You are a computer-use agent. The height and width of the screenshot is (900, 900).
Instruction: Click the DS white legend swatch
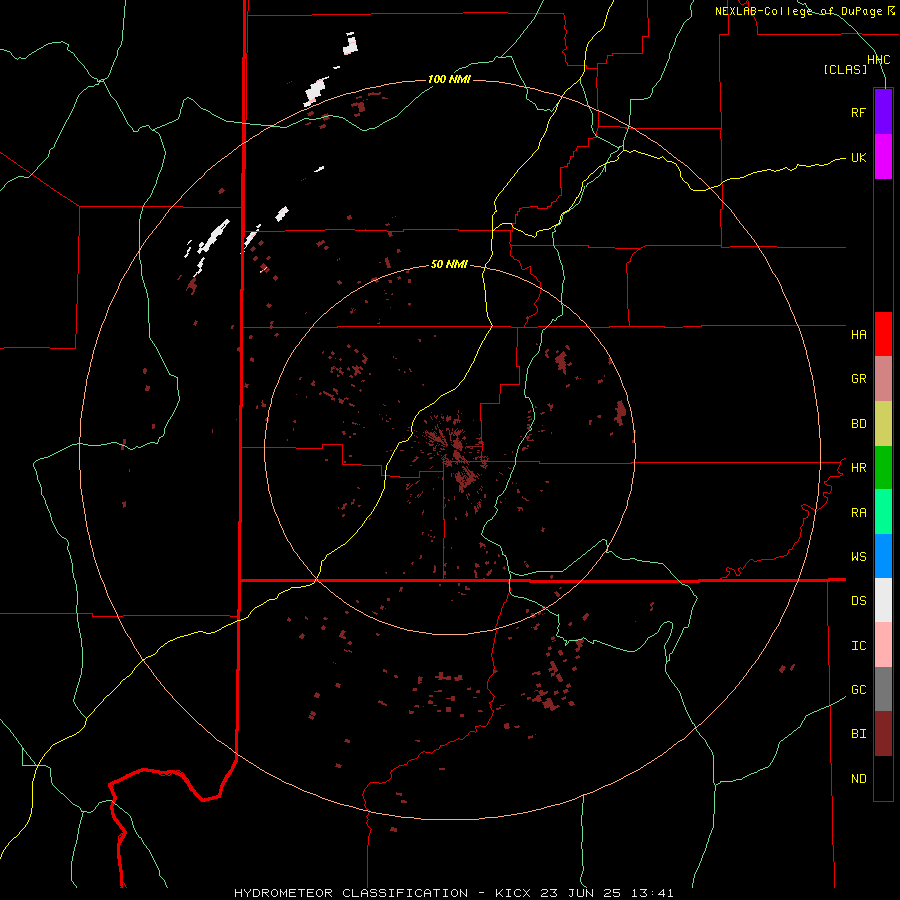point(883,600)
